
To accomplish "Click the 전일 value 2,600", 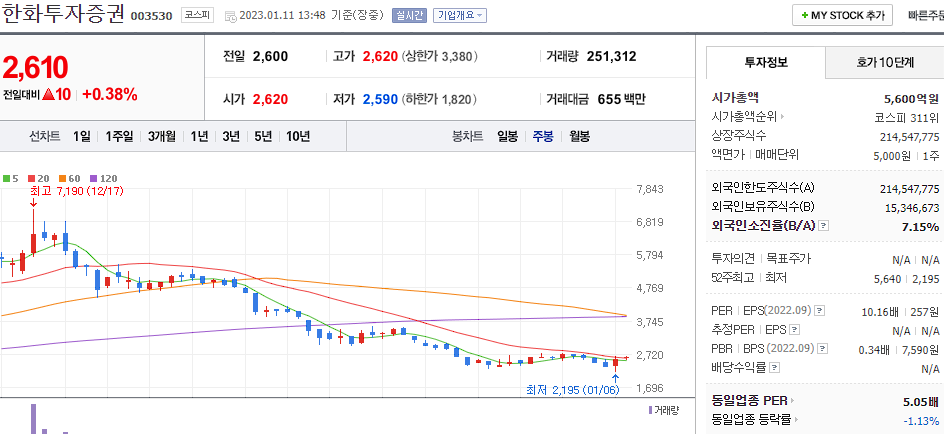I will pyautogui.click(x=270, y=57).
